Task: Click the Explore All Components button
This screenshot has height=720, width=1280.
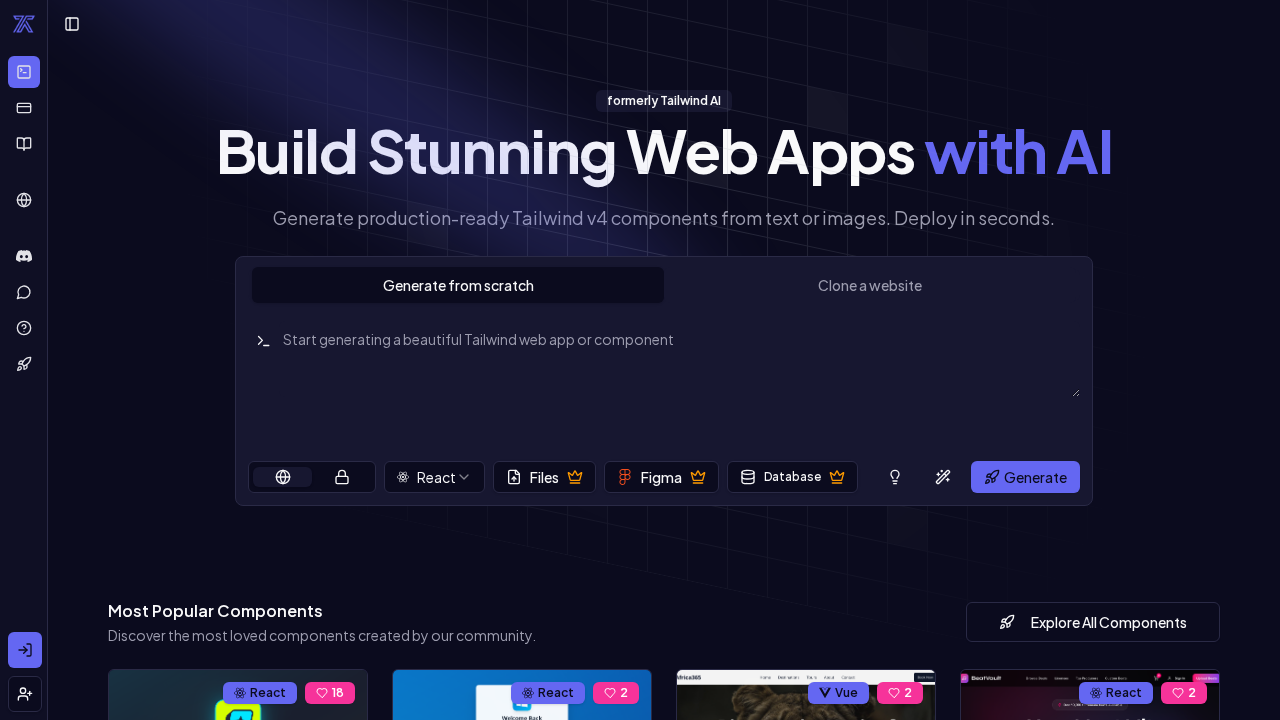Action: 1093,622
